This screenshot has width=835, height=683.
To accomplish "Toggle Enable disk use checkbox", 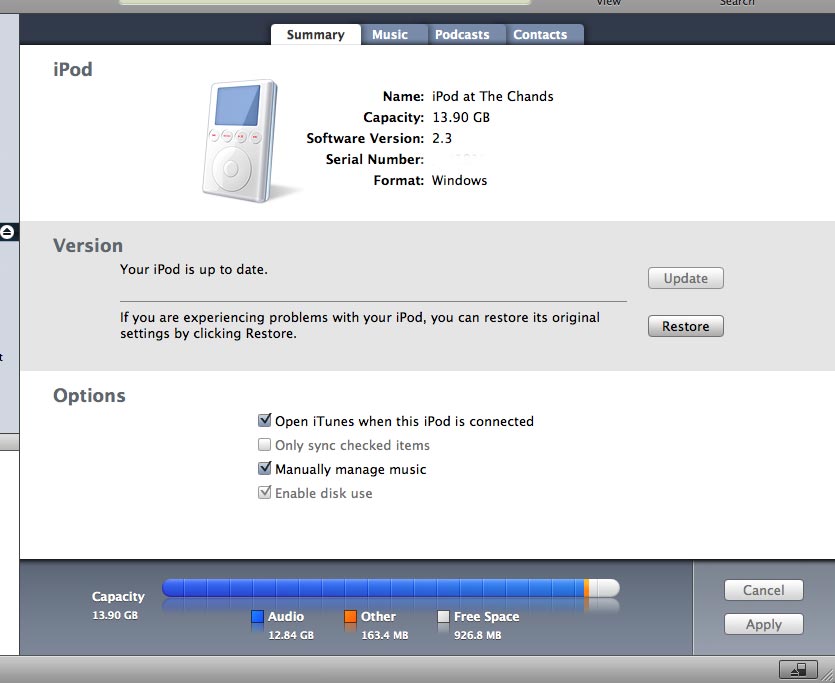I will [264, 492].
